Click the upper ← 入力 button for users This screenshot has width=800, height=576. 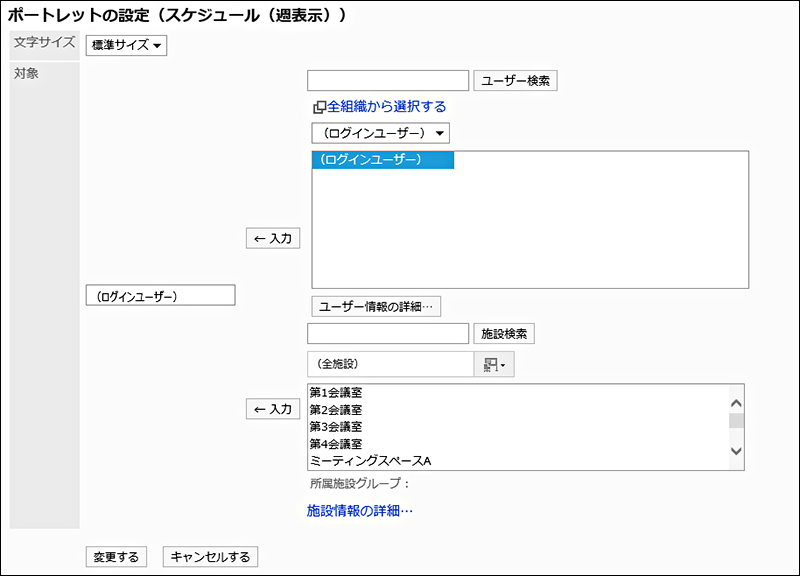(273, 238)
